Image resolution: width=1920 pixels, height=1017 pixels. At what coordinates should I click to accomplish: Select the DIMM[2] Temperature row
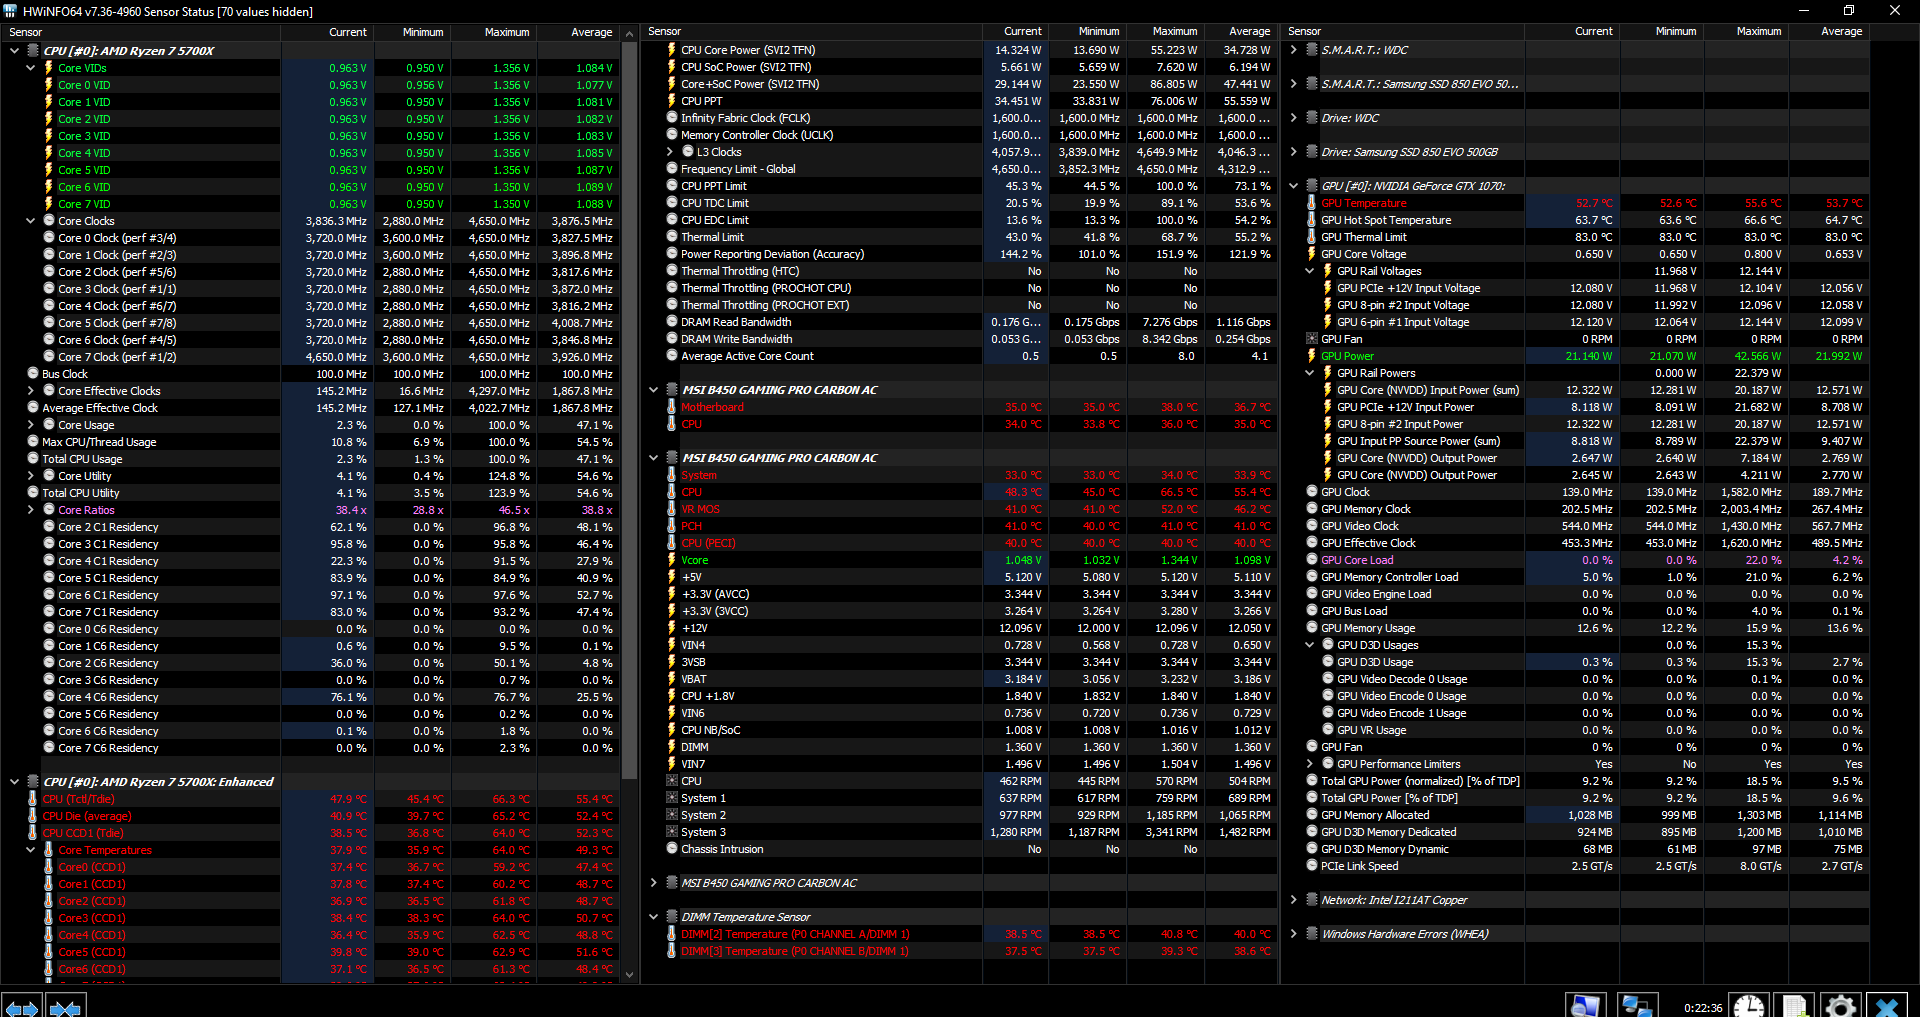pyautogui.click(x=961, y=934)
